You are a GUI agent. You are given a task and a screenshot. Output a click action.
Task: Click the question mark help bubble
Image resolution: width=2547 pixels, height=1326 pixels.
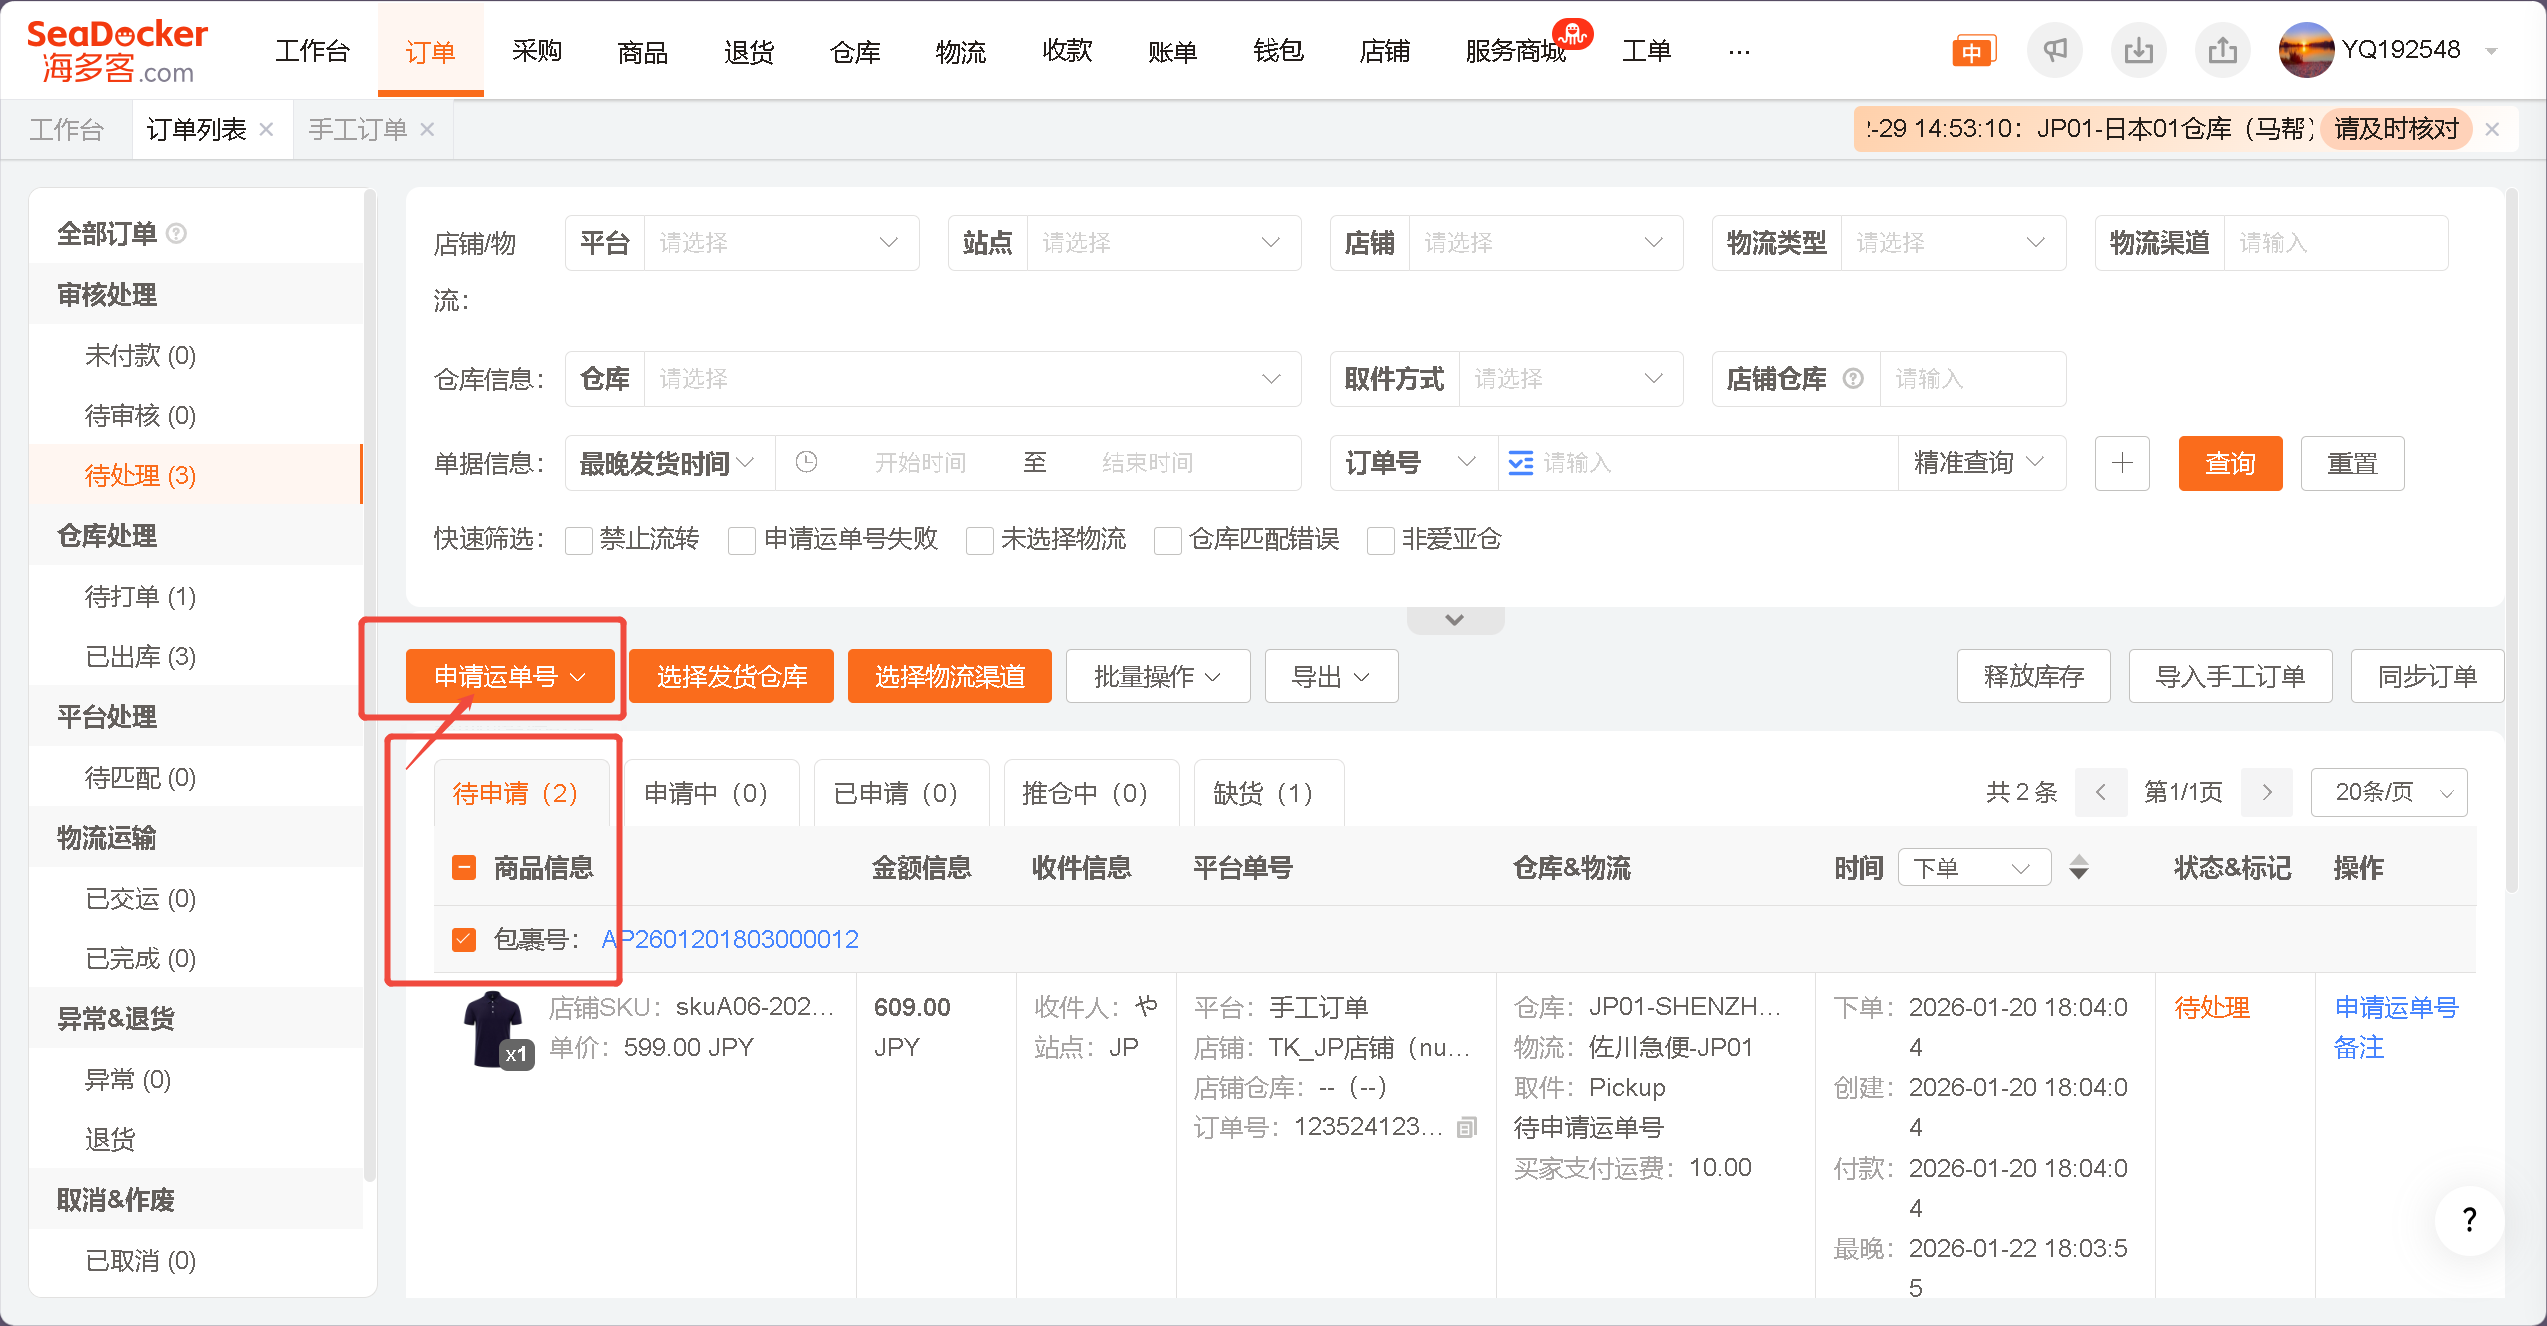click(x=2469, y=1219)
